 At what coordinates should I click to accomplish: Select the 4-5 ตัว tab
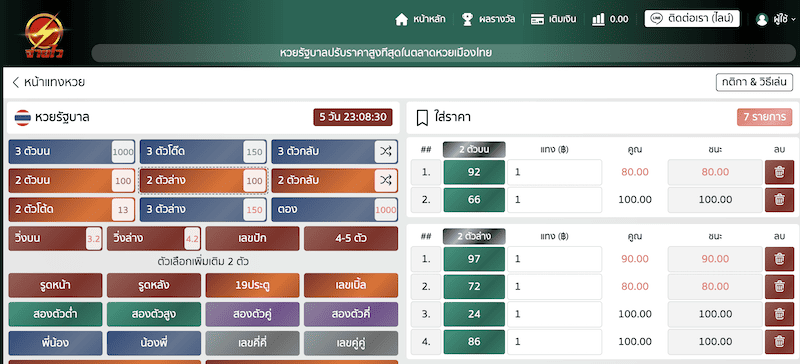[351, 238]
